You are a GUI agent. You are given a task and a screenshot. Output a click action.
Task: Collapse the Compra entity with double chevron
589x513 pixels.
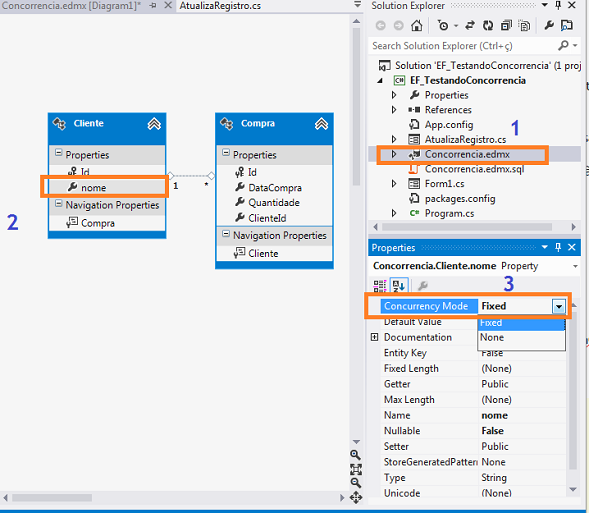(321, 124)
